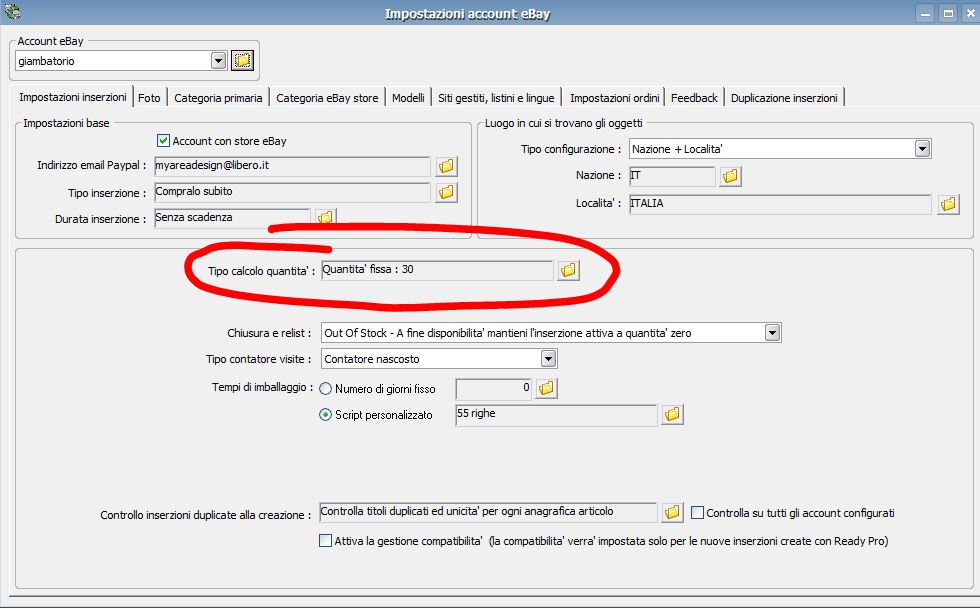Viewport: 980px width, 609px height.
Task: Click Localita' field containing ITALIA
Action: coord(780,204)
